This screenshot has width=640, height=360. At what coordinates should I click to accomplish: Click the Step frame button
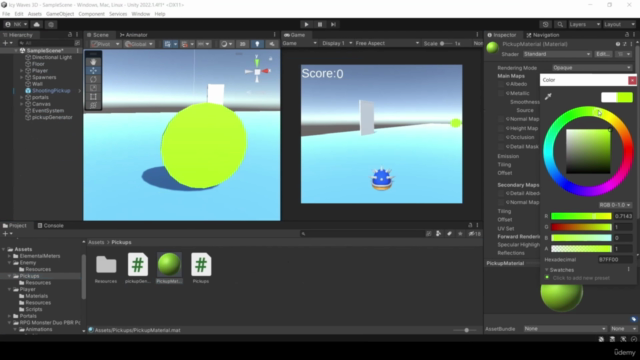click(x=333, y=24)
